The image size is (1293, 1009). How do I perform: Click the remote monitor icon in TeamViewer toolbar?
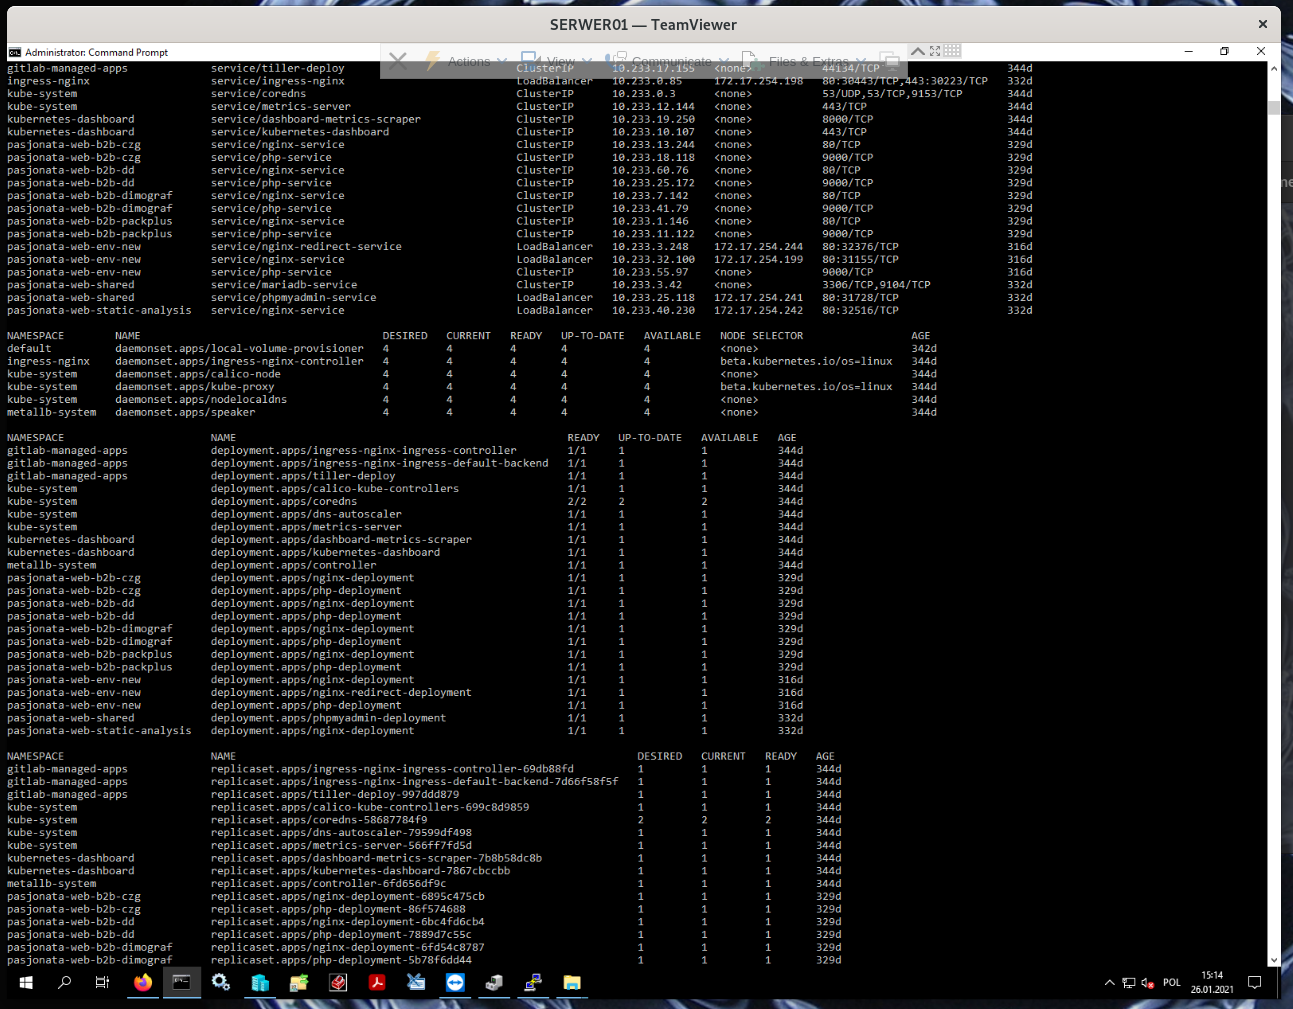pos(888,61)
